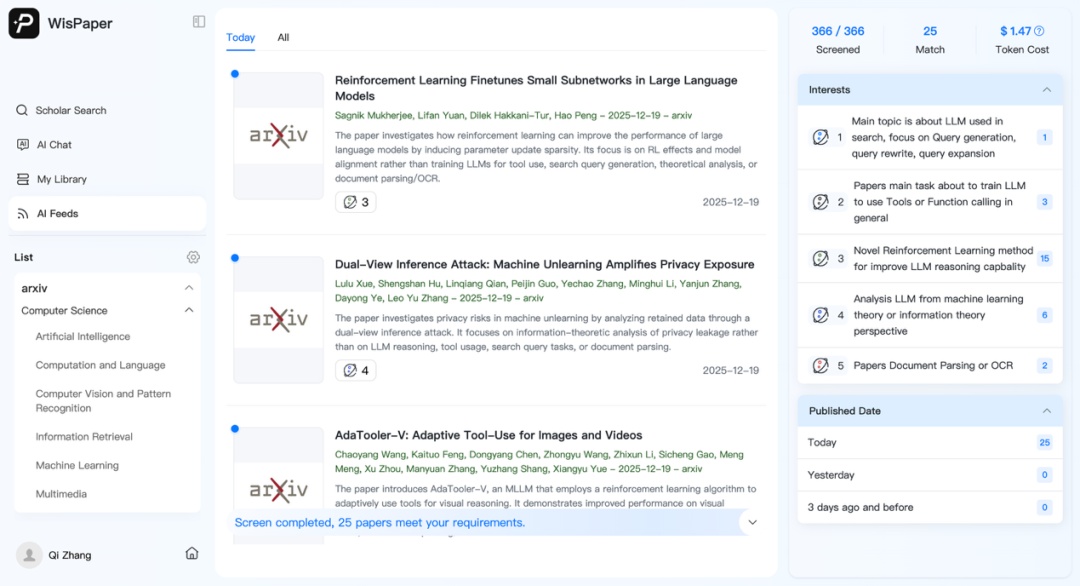Screen dimensions: 1080x586
Task: Click the icon beside interest 4
Action: tap(820, 315)
